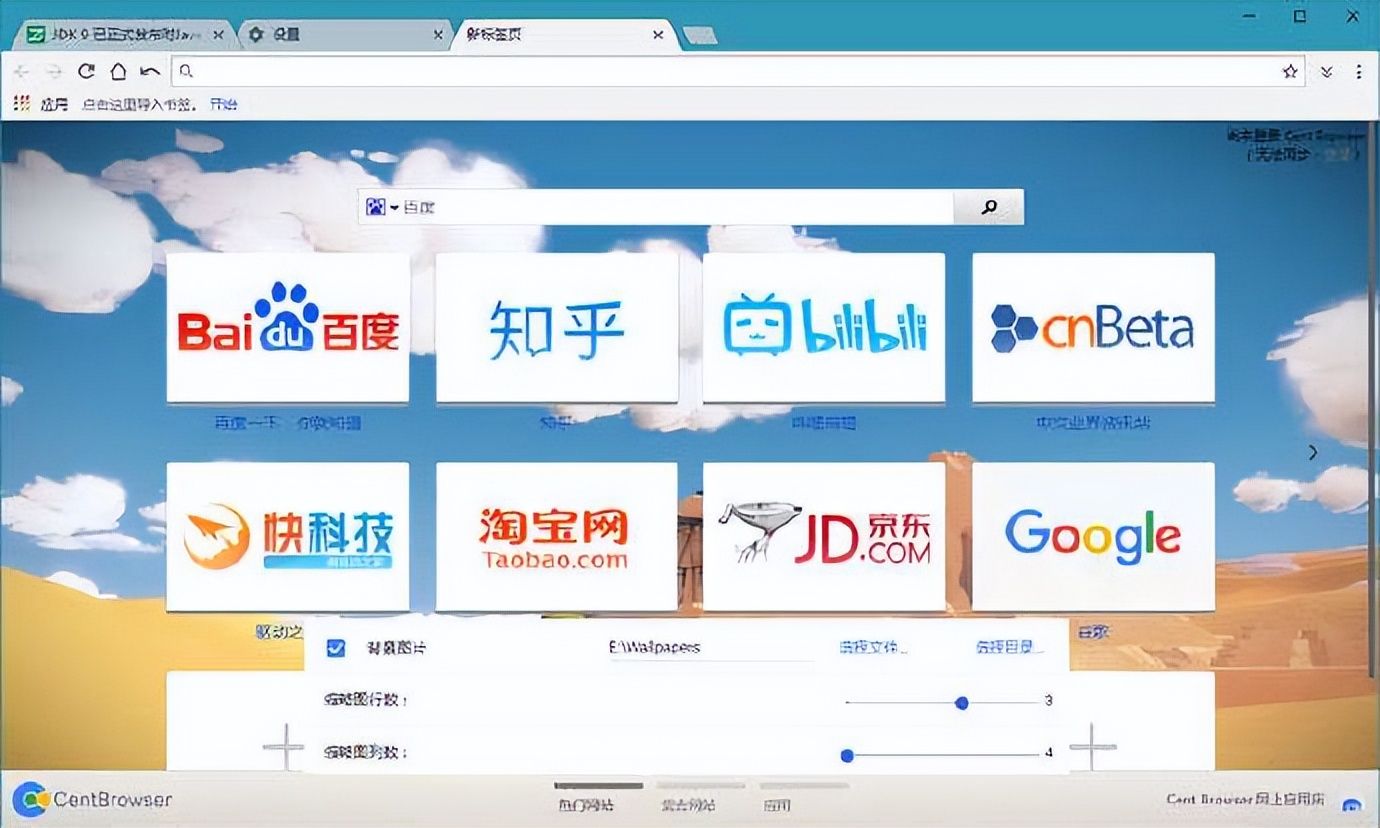Open the apps grid in the bookmarks bar

click(x=22, y=103)
